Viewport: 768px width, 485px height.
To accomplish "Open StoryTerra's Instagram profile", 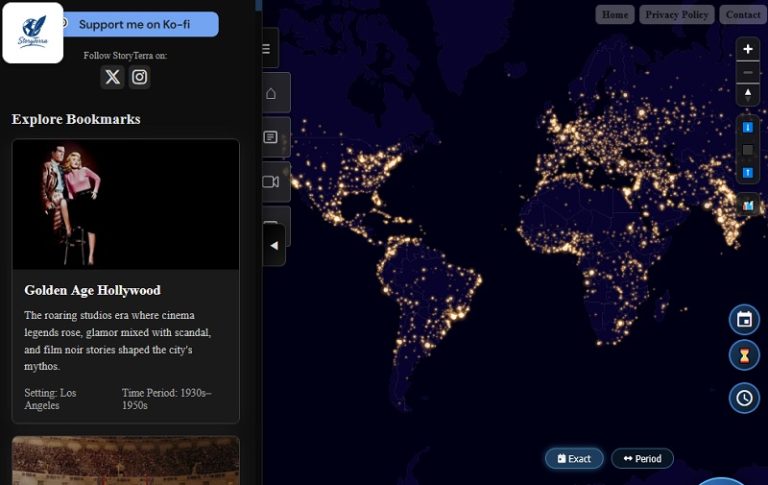I will 140,77.
